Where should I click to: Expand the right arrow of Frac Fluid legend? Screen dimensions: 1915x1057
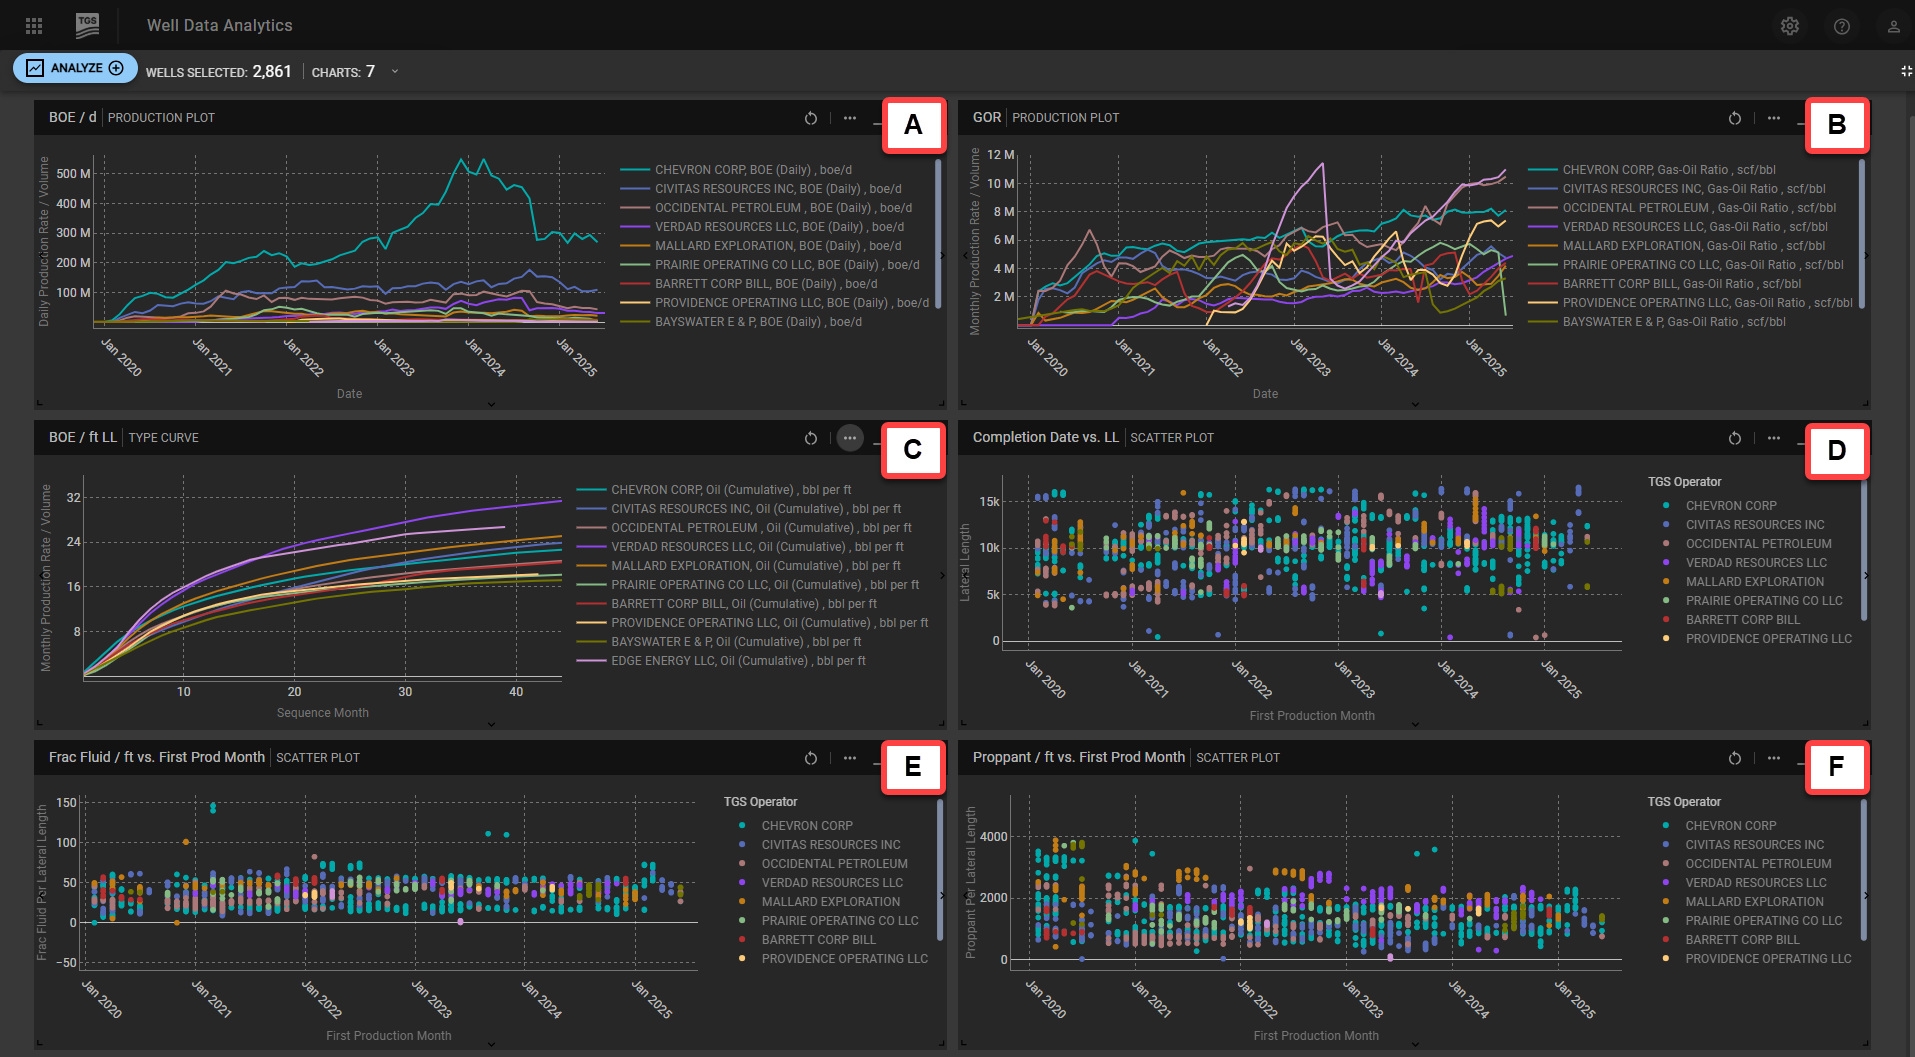click(x=941, y=895)
